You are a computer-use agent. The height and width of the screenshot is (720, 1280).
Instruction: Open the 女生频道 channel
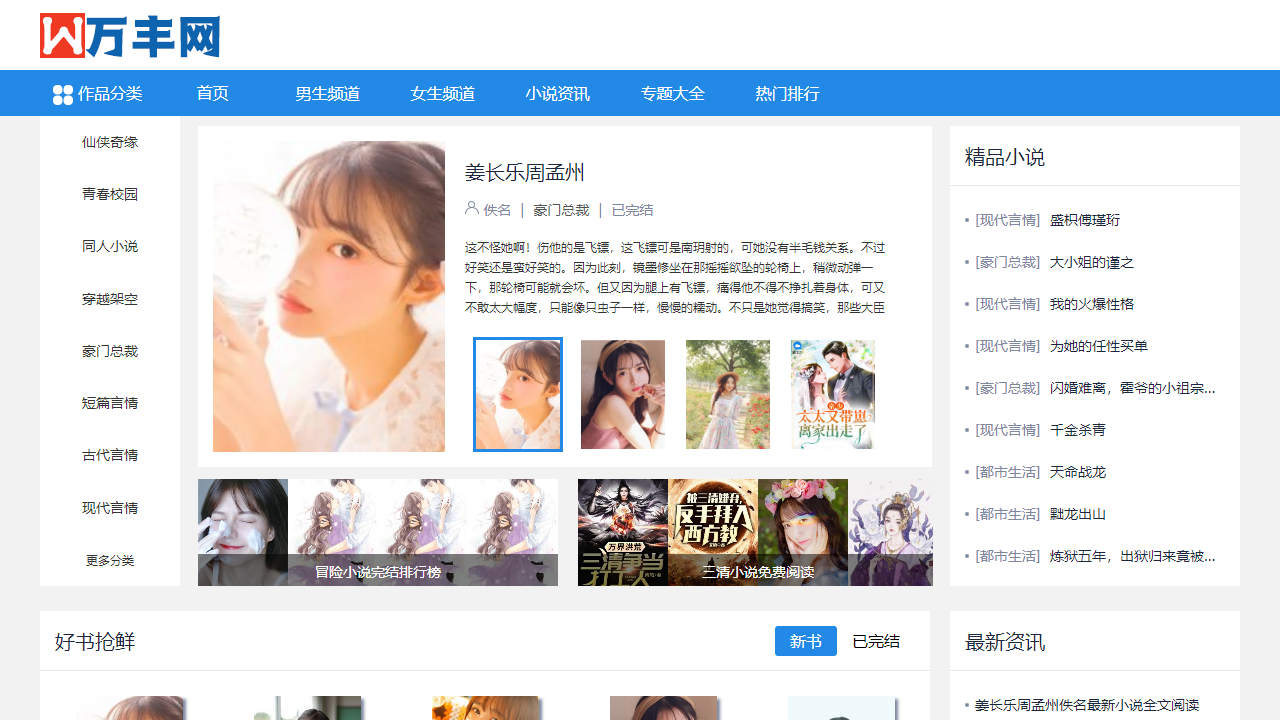click(x=443, y=94)
